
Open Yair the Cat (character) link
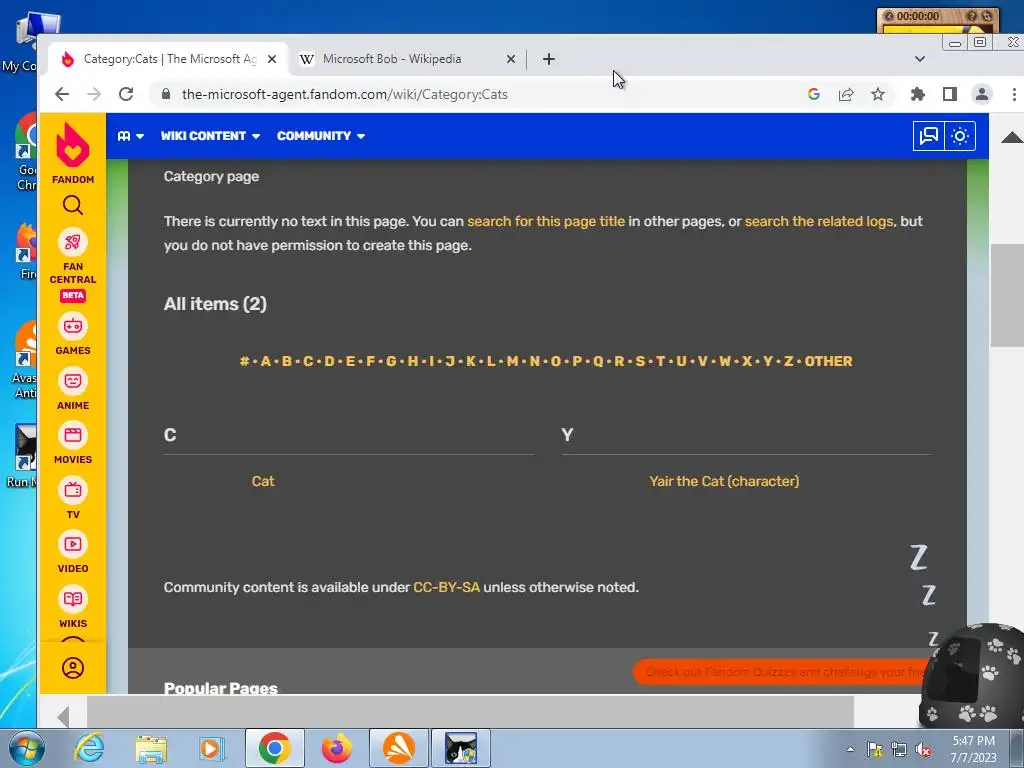[724, 481]
